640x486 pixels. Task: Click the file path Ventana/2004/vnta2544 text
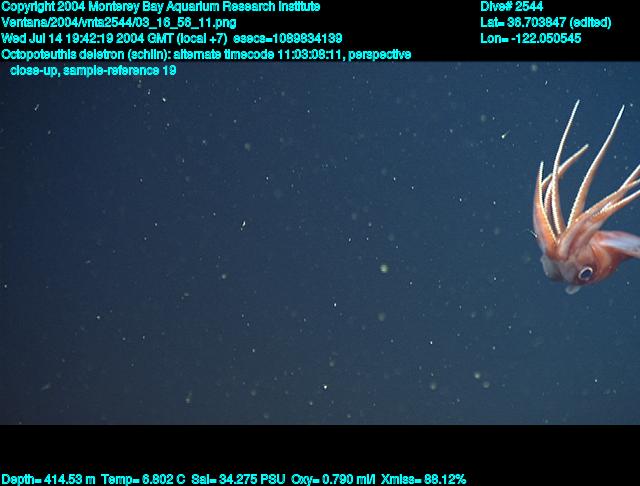pos(119,22)
